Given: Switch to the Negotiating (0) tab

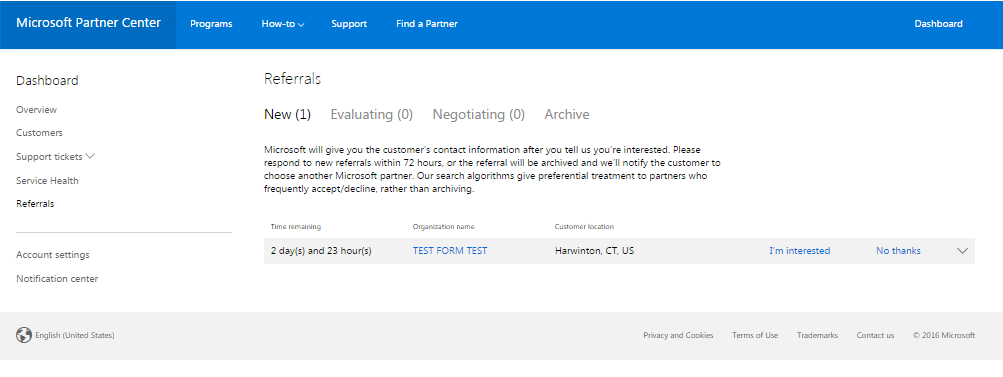Looking at the screenshot, I should point(478,115).
